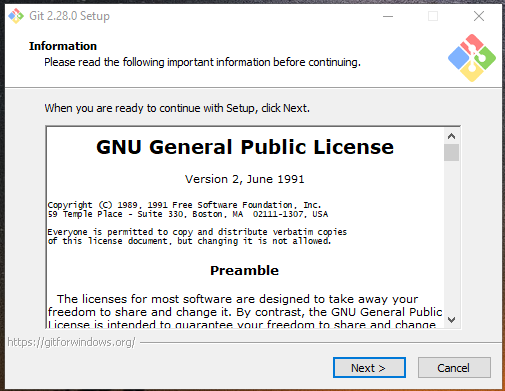Screen dimensions: 505x391
Task: Click the 'Information' heading
Action: tap(63, 46)
